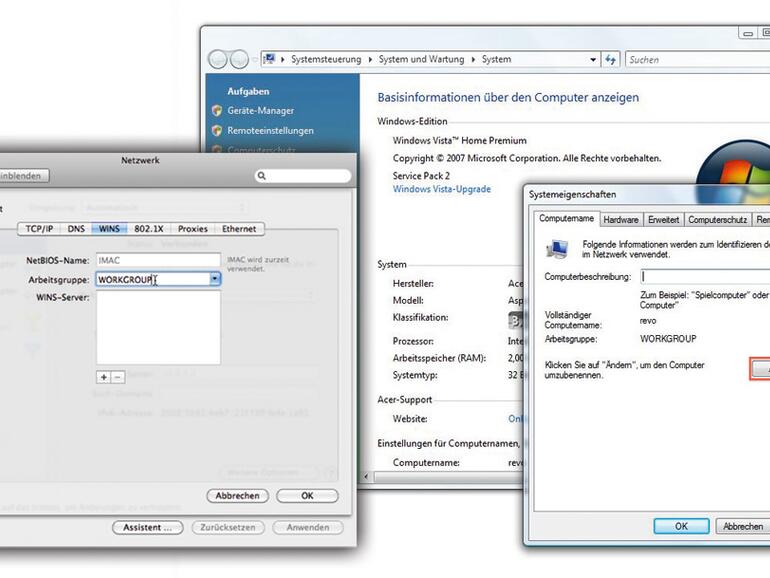
Task: Click the Windows Vista Home Premium text
Action: point(460,140)
